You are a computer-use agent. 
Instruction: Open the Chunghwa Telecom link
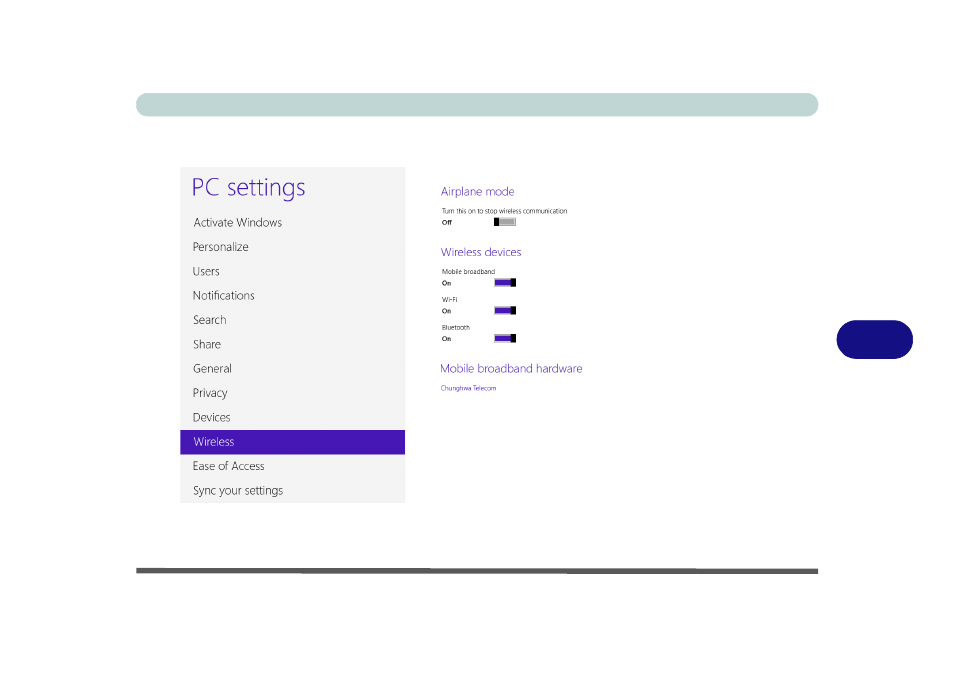pyautogui.click(x=468, y=388)
